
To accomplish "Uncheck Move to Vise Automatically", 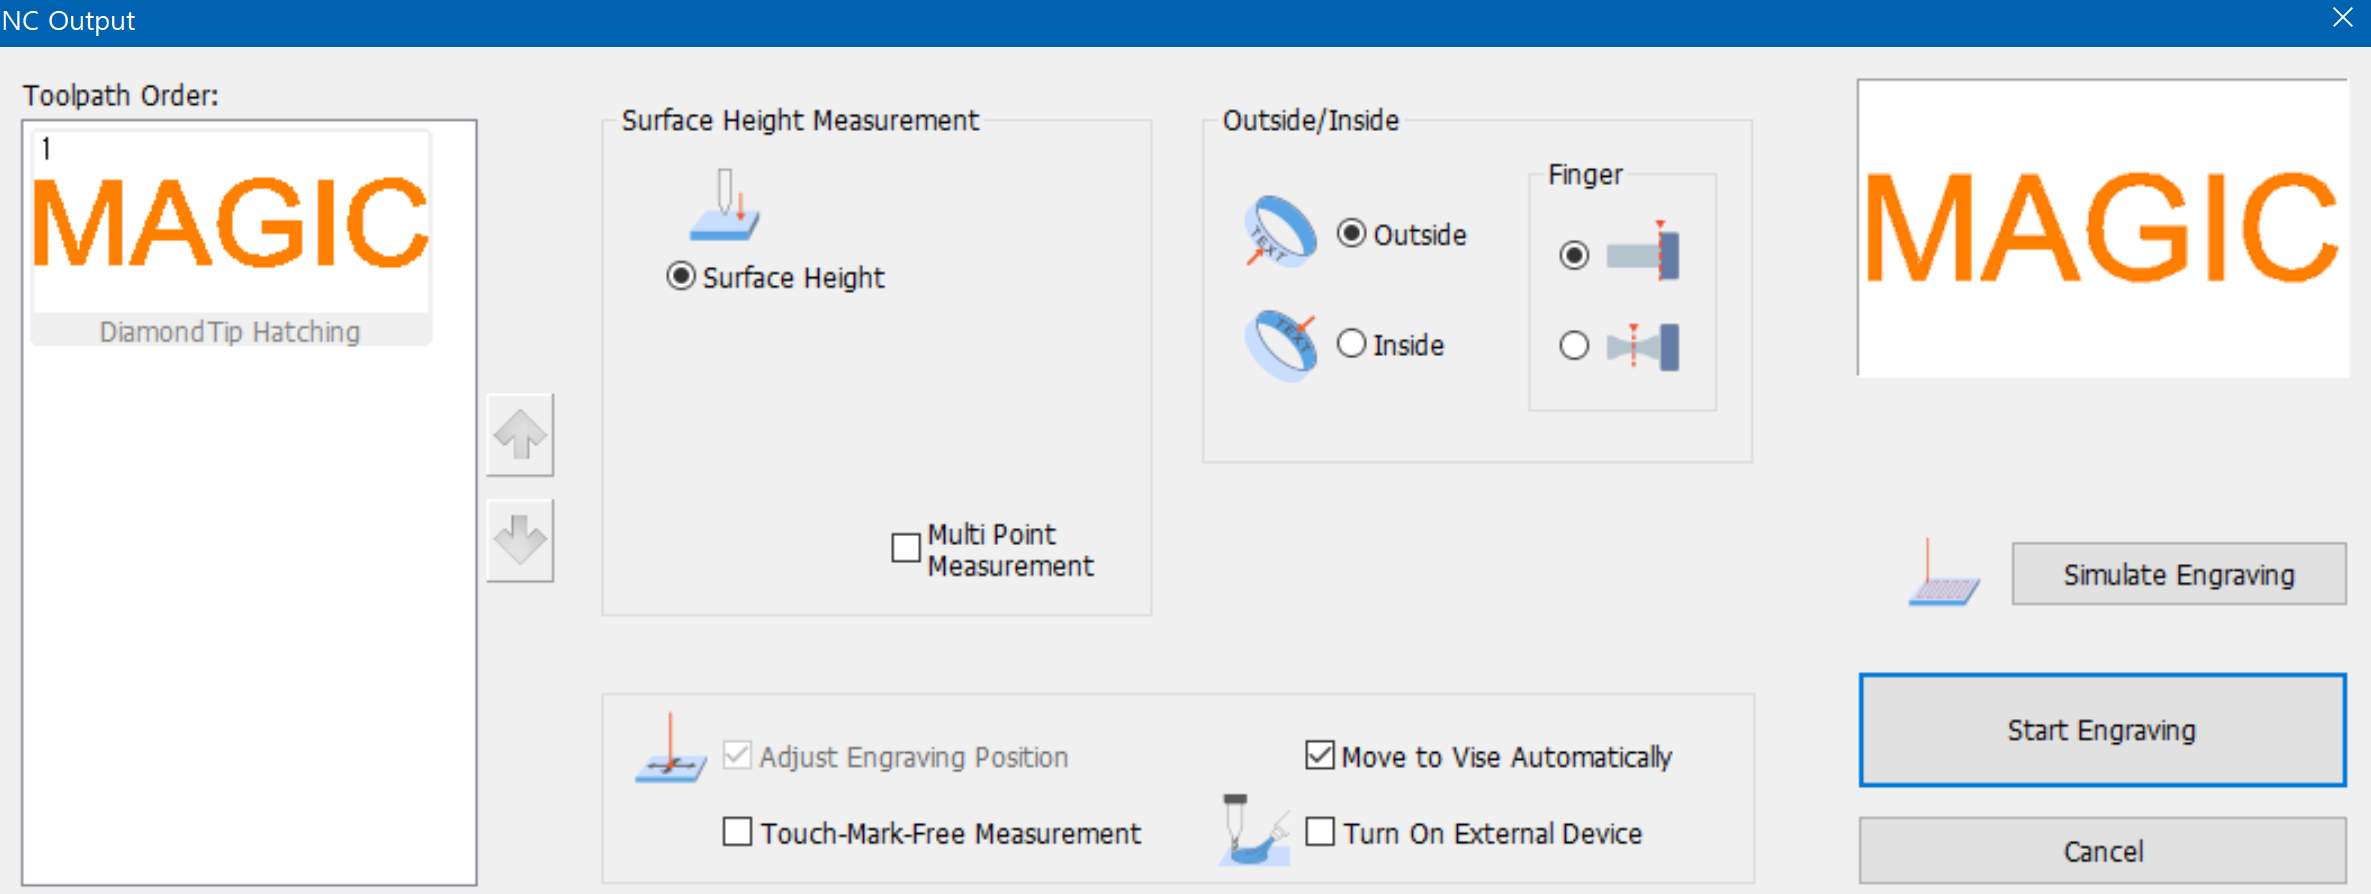I will pos(1320,755).
